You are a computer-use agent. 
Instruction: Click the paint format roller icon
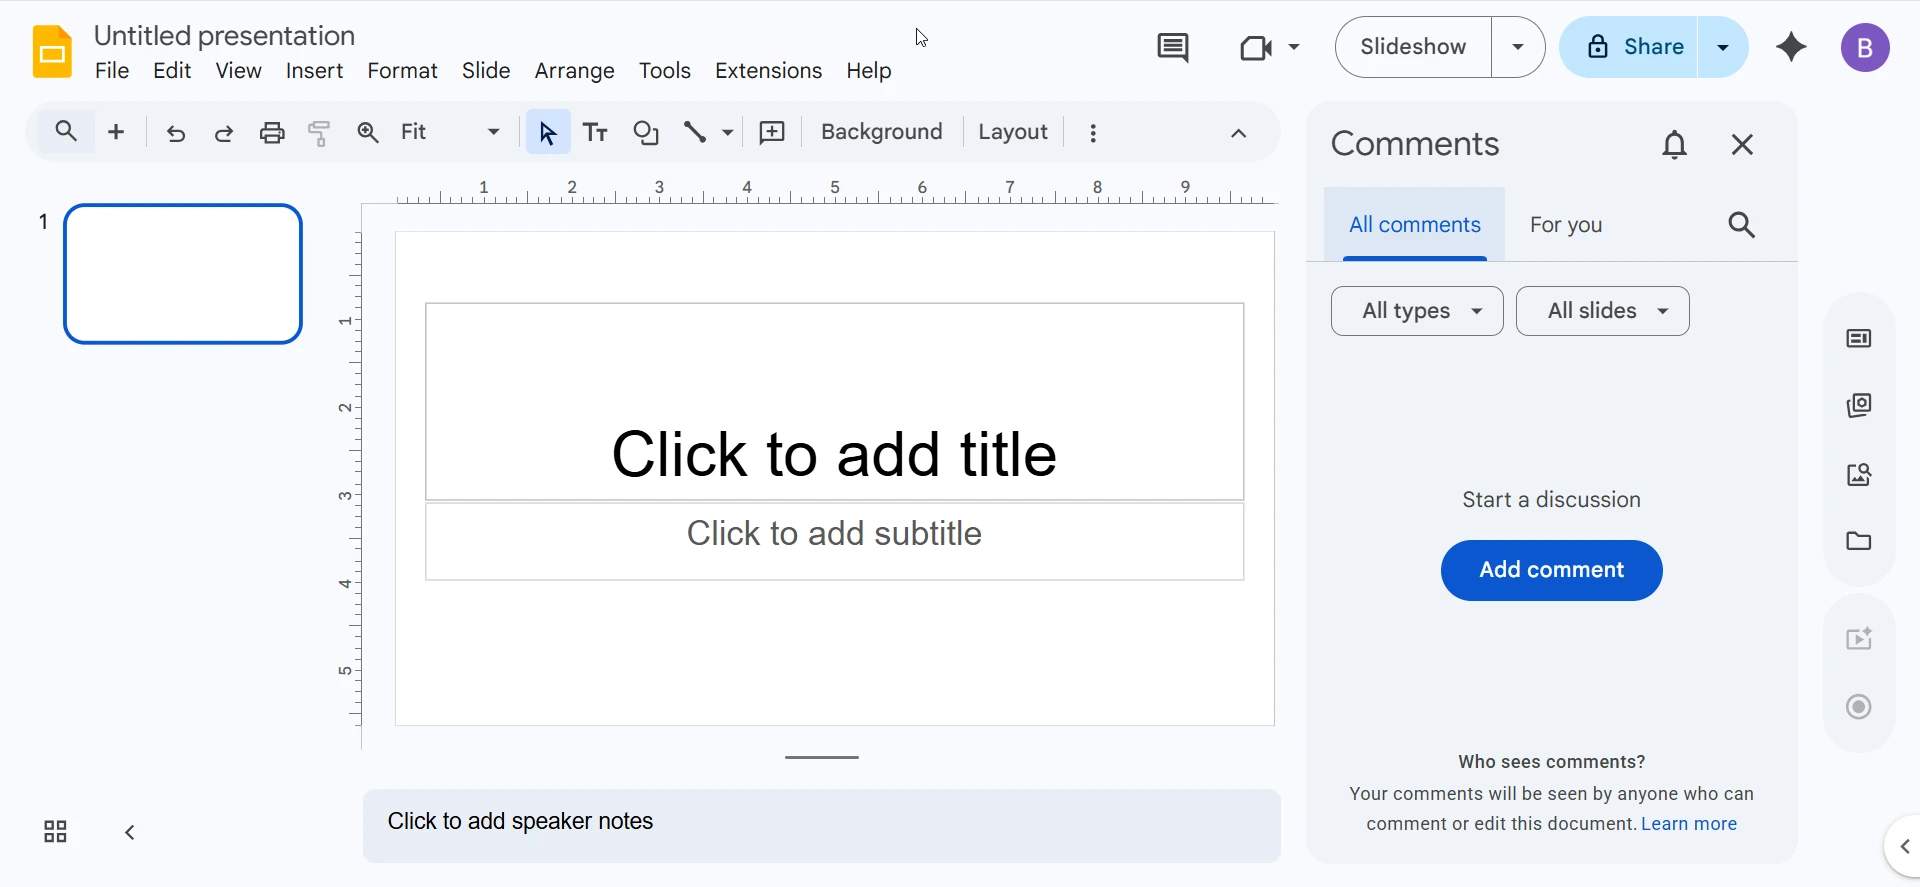(x=319, y=133)
